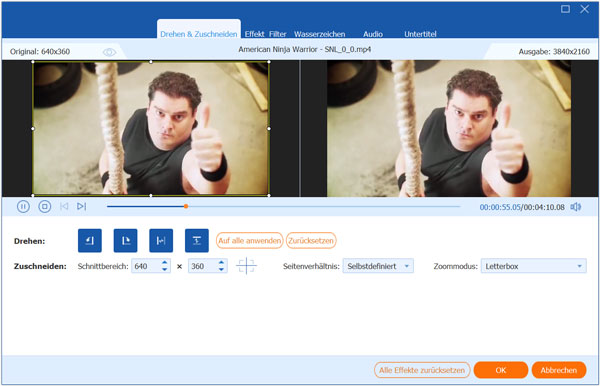
Task: Click Alle Effekte zurücksetzen
Action: tap(422, 370)
